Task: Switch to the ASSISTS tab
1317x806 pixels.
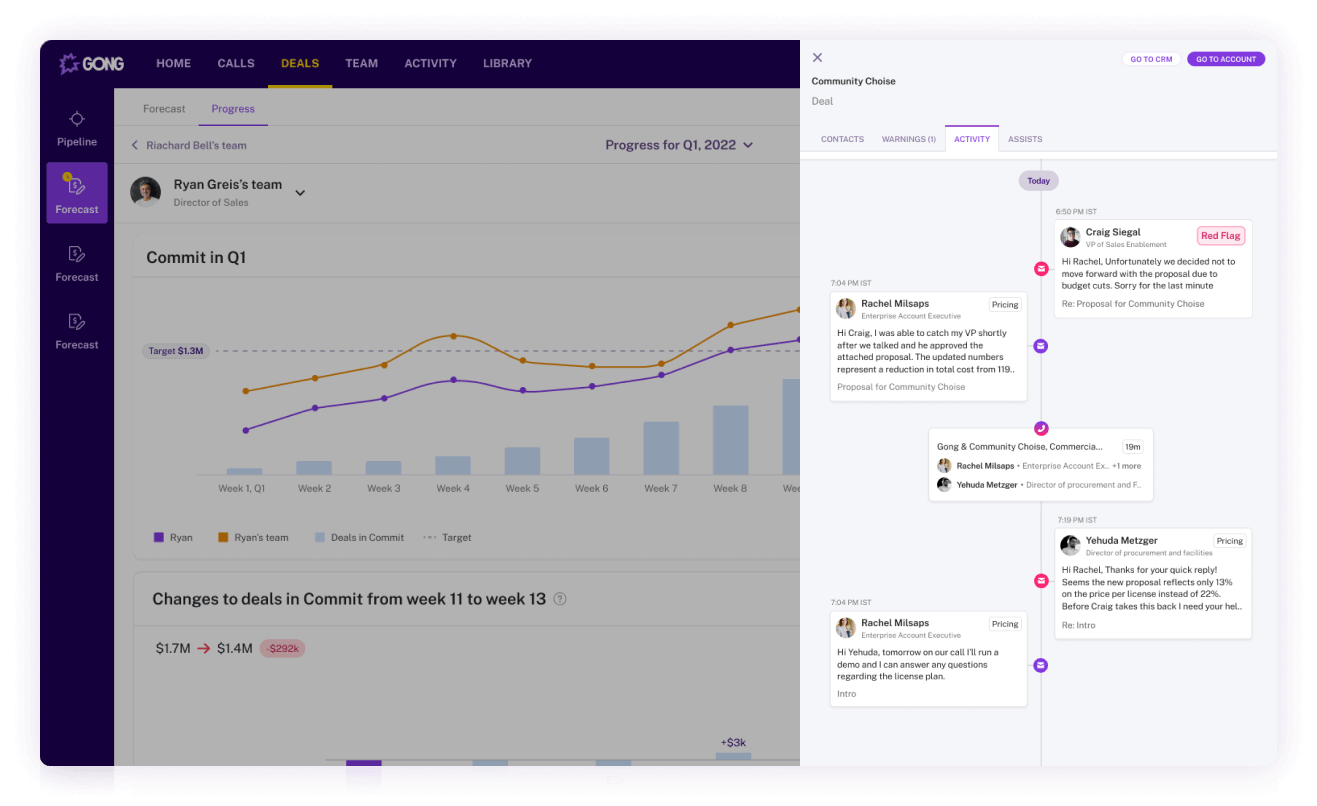Action: [x=1025, y=139]
